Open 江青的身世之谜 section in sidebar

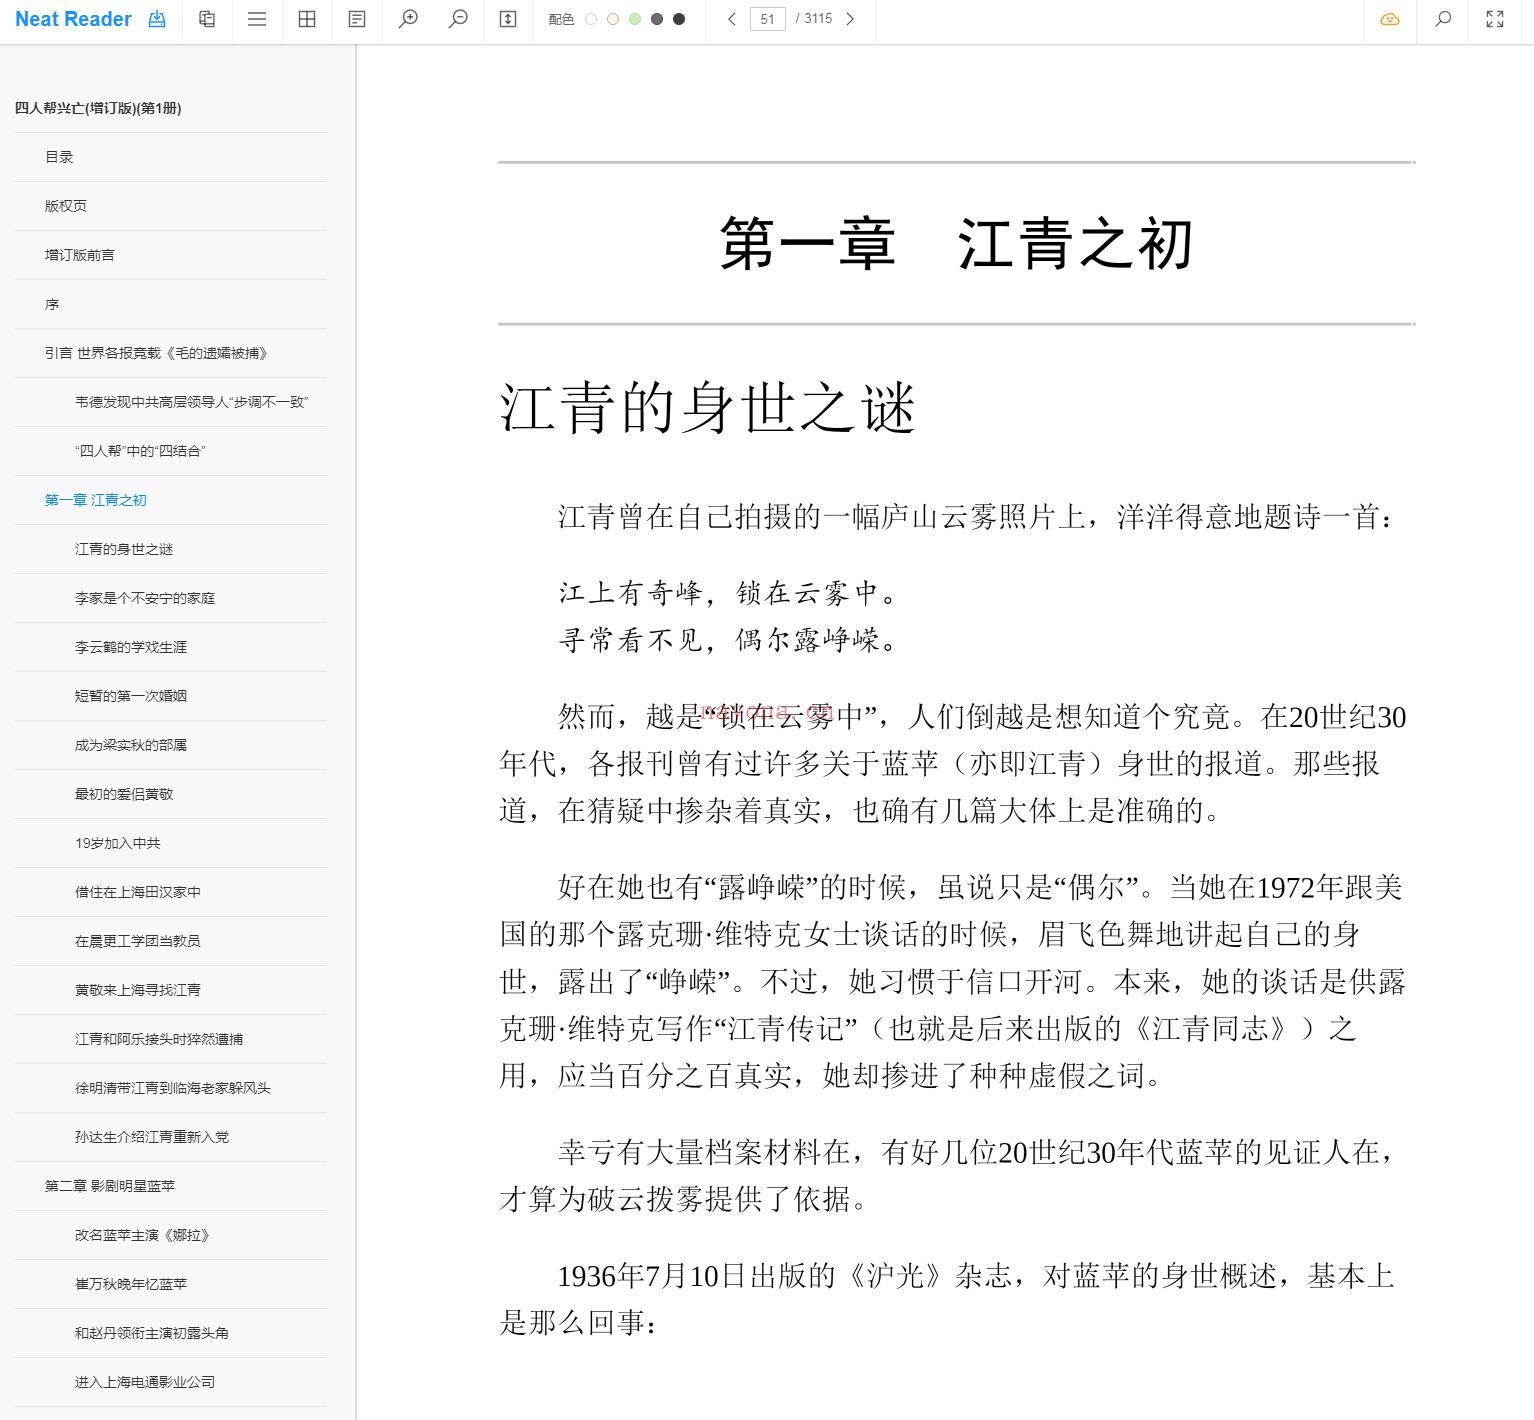pyautogui.click(x=124, y=549)
